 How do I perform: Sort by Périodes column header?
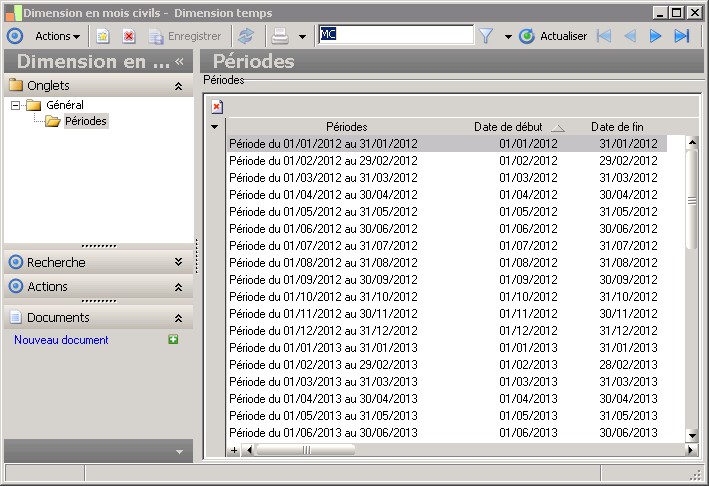(x=346, y=127)
